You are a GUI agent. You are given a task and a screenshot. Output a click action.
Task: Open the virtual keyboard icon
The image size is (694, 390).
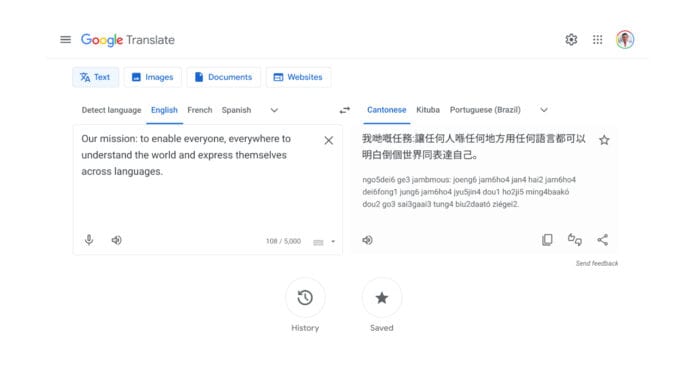click(318, 242)
